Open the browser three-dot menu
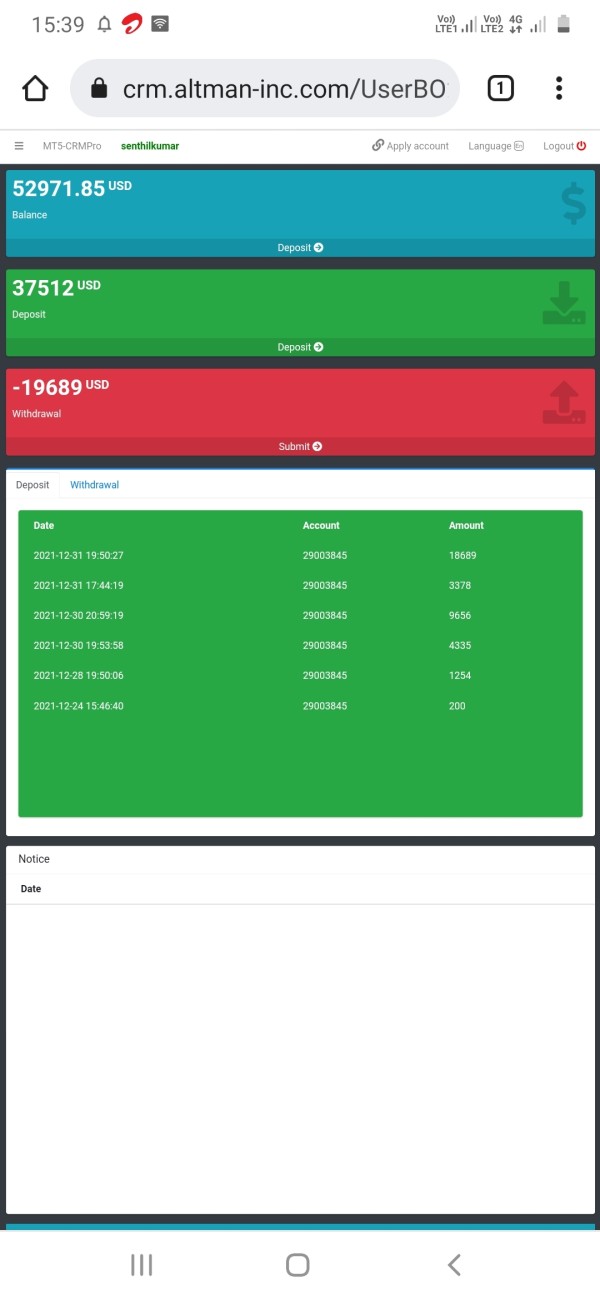The width and height of the screenshot is (600, 1300). 559,89
